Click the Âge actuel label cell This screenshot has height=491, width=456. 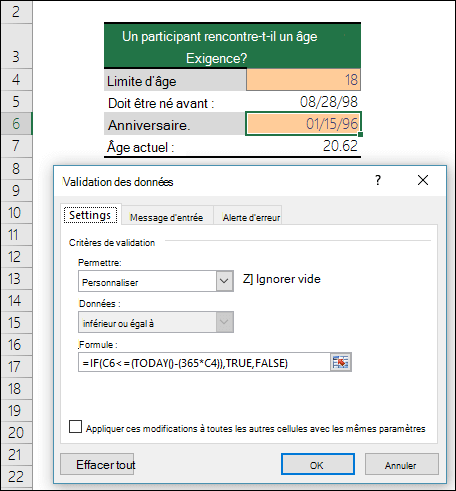click(x=175, y=146)
